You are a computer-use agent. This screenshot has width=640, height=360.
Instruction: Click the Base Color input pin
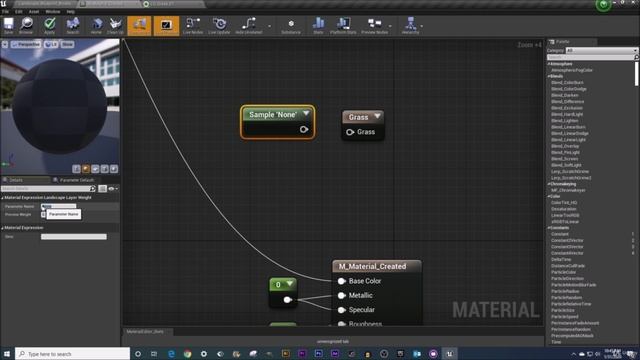(x=342, y=281)
